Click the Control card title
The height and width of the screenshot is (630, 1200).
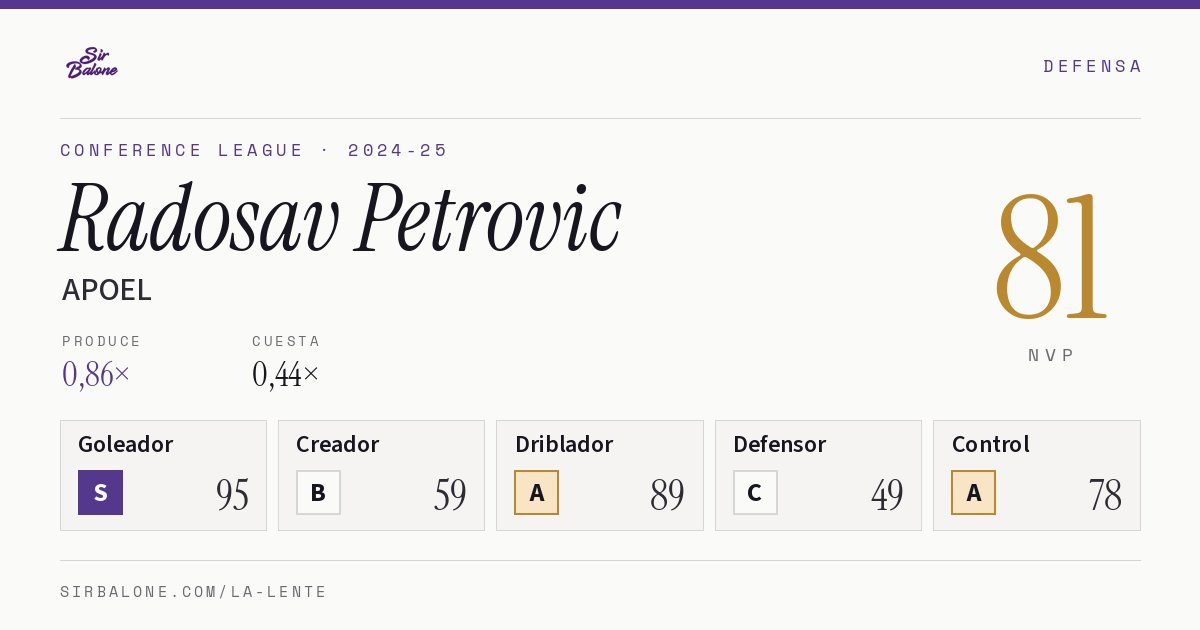(x=991, y=444)
